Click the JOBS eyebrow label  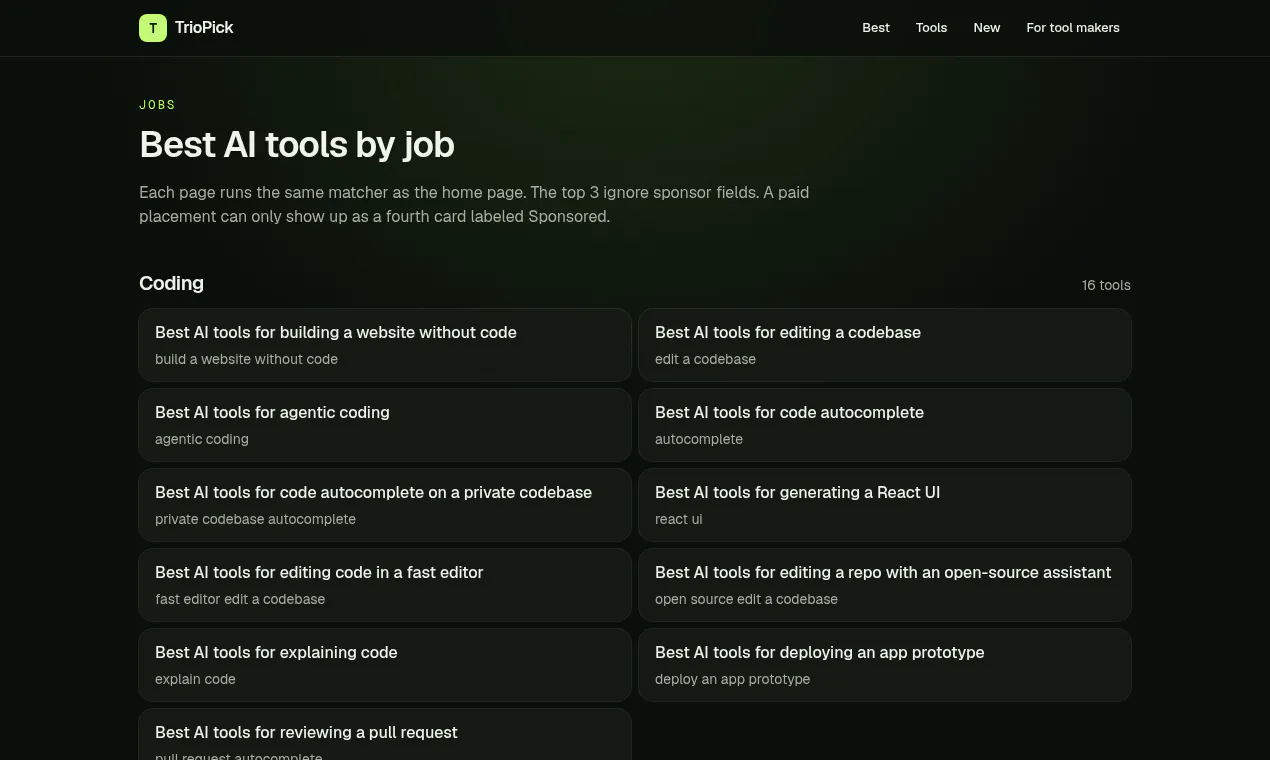point(157,105)
